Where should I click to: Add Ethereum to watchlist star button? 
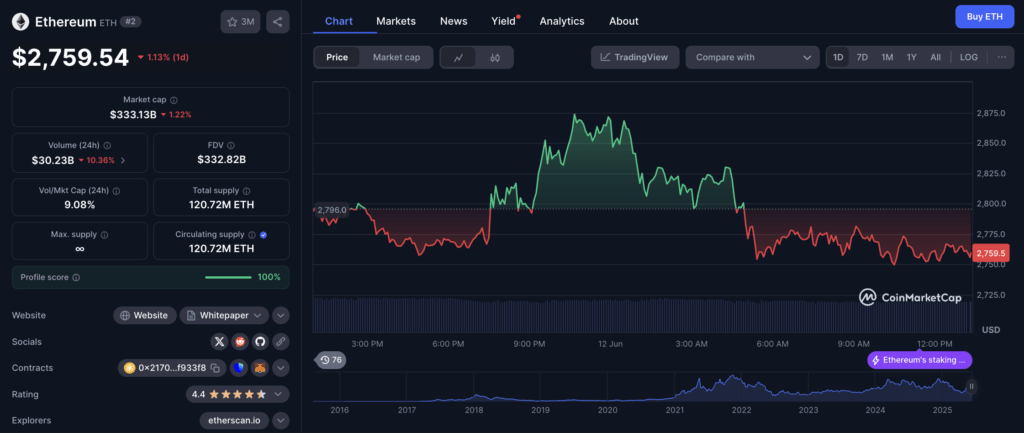pos(240,22)
